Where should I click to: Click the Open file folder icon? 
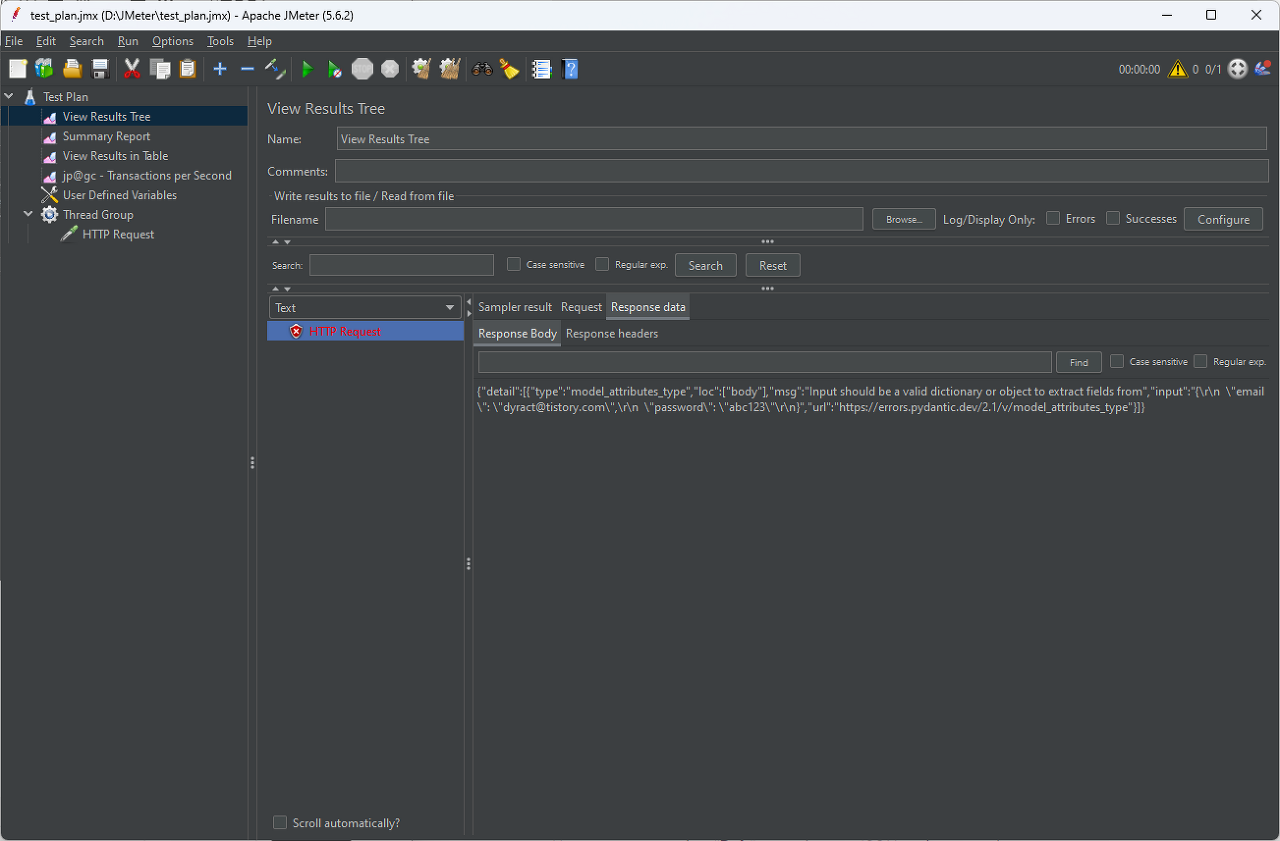[x=72, y=69]
